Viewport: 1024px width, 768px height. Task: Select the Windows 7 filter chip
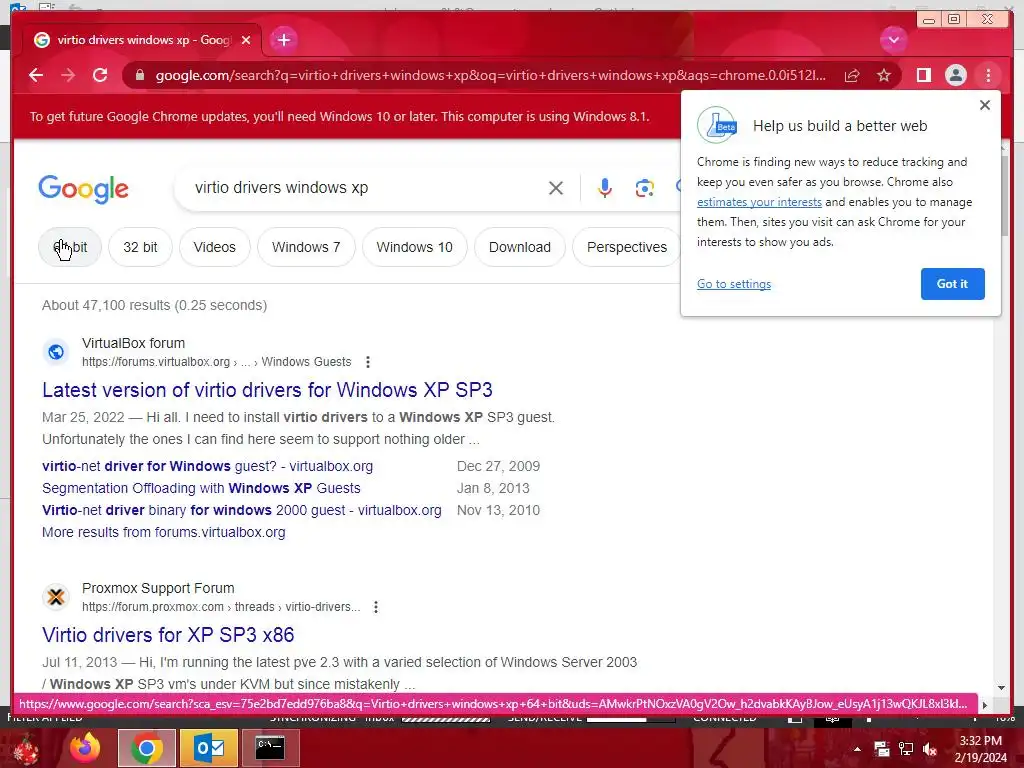coord(306,247)
